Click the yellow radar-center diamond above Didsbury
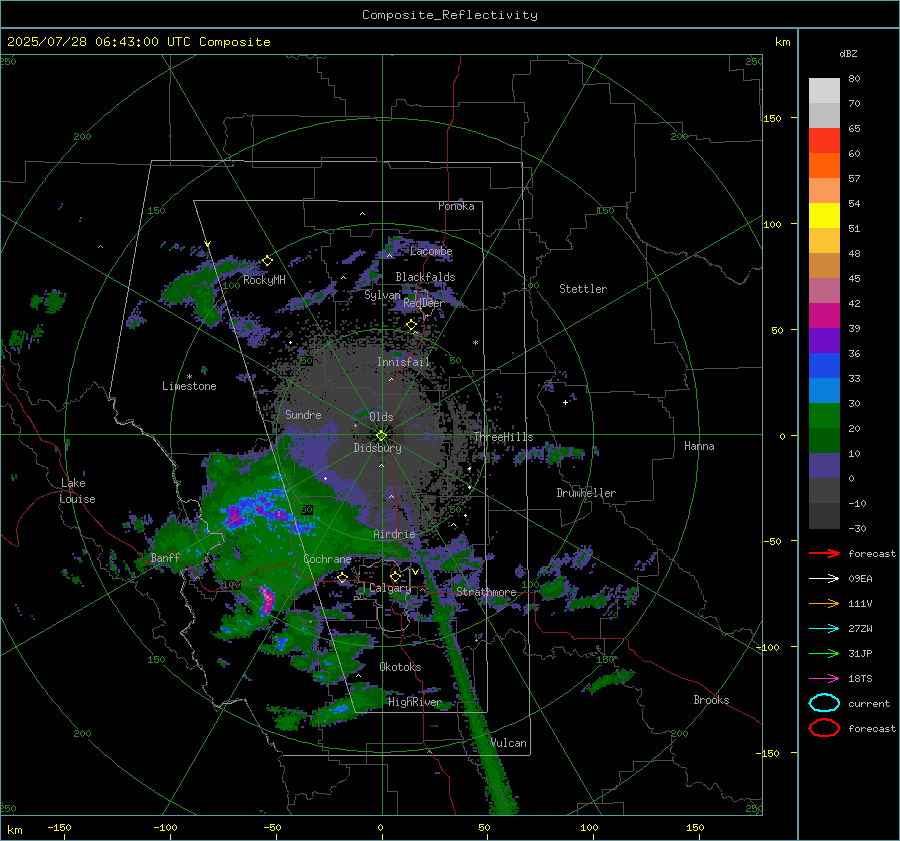Viewport: 900px width, 841px height. click(x=382, y=436)
